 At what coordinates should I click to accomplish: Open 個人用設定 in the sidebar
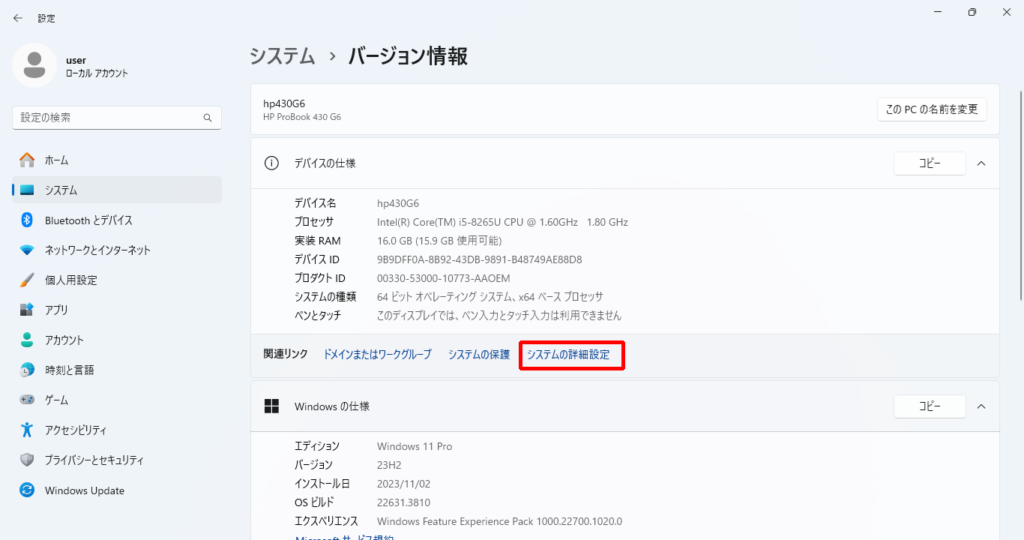(x=117, y=280)
